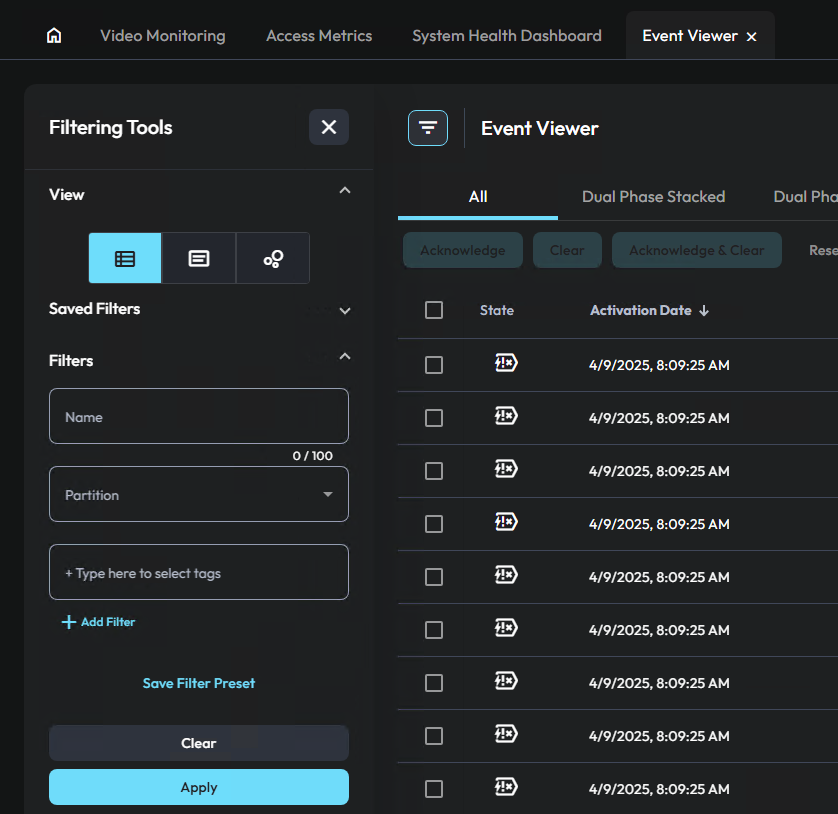This screenshot has height=814, width=838.
Task: Tick the select-all checkbox in the header
Action: [x=434, y=310]
